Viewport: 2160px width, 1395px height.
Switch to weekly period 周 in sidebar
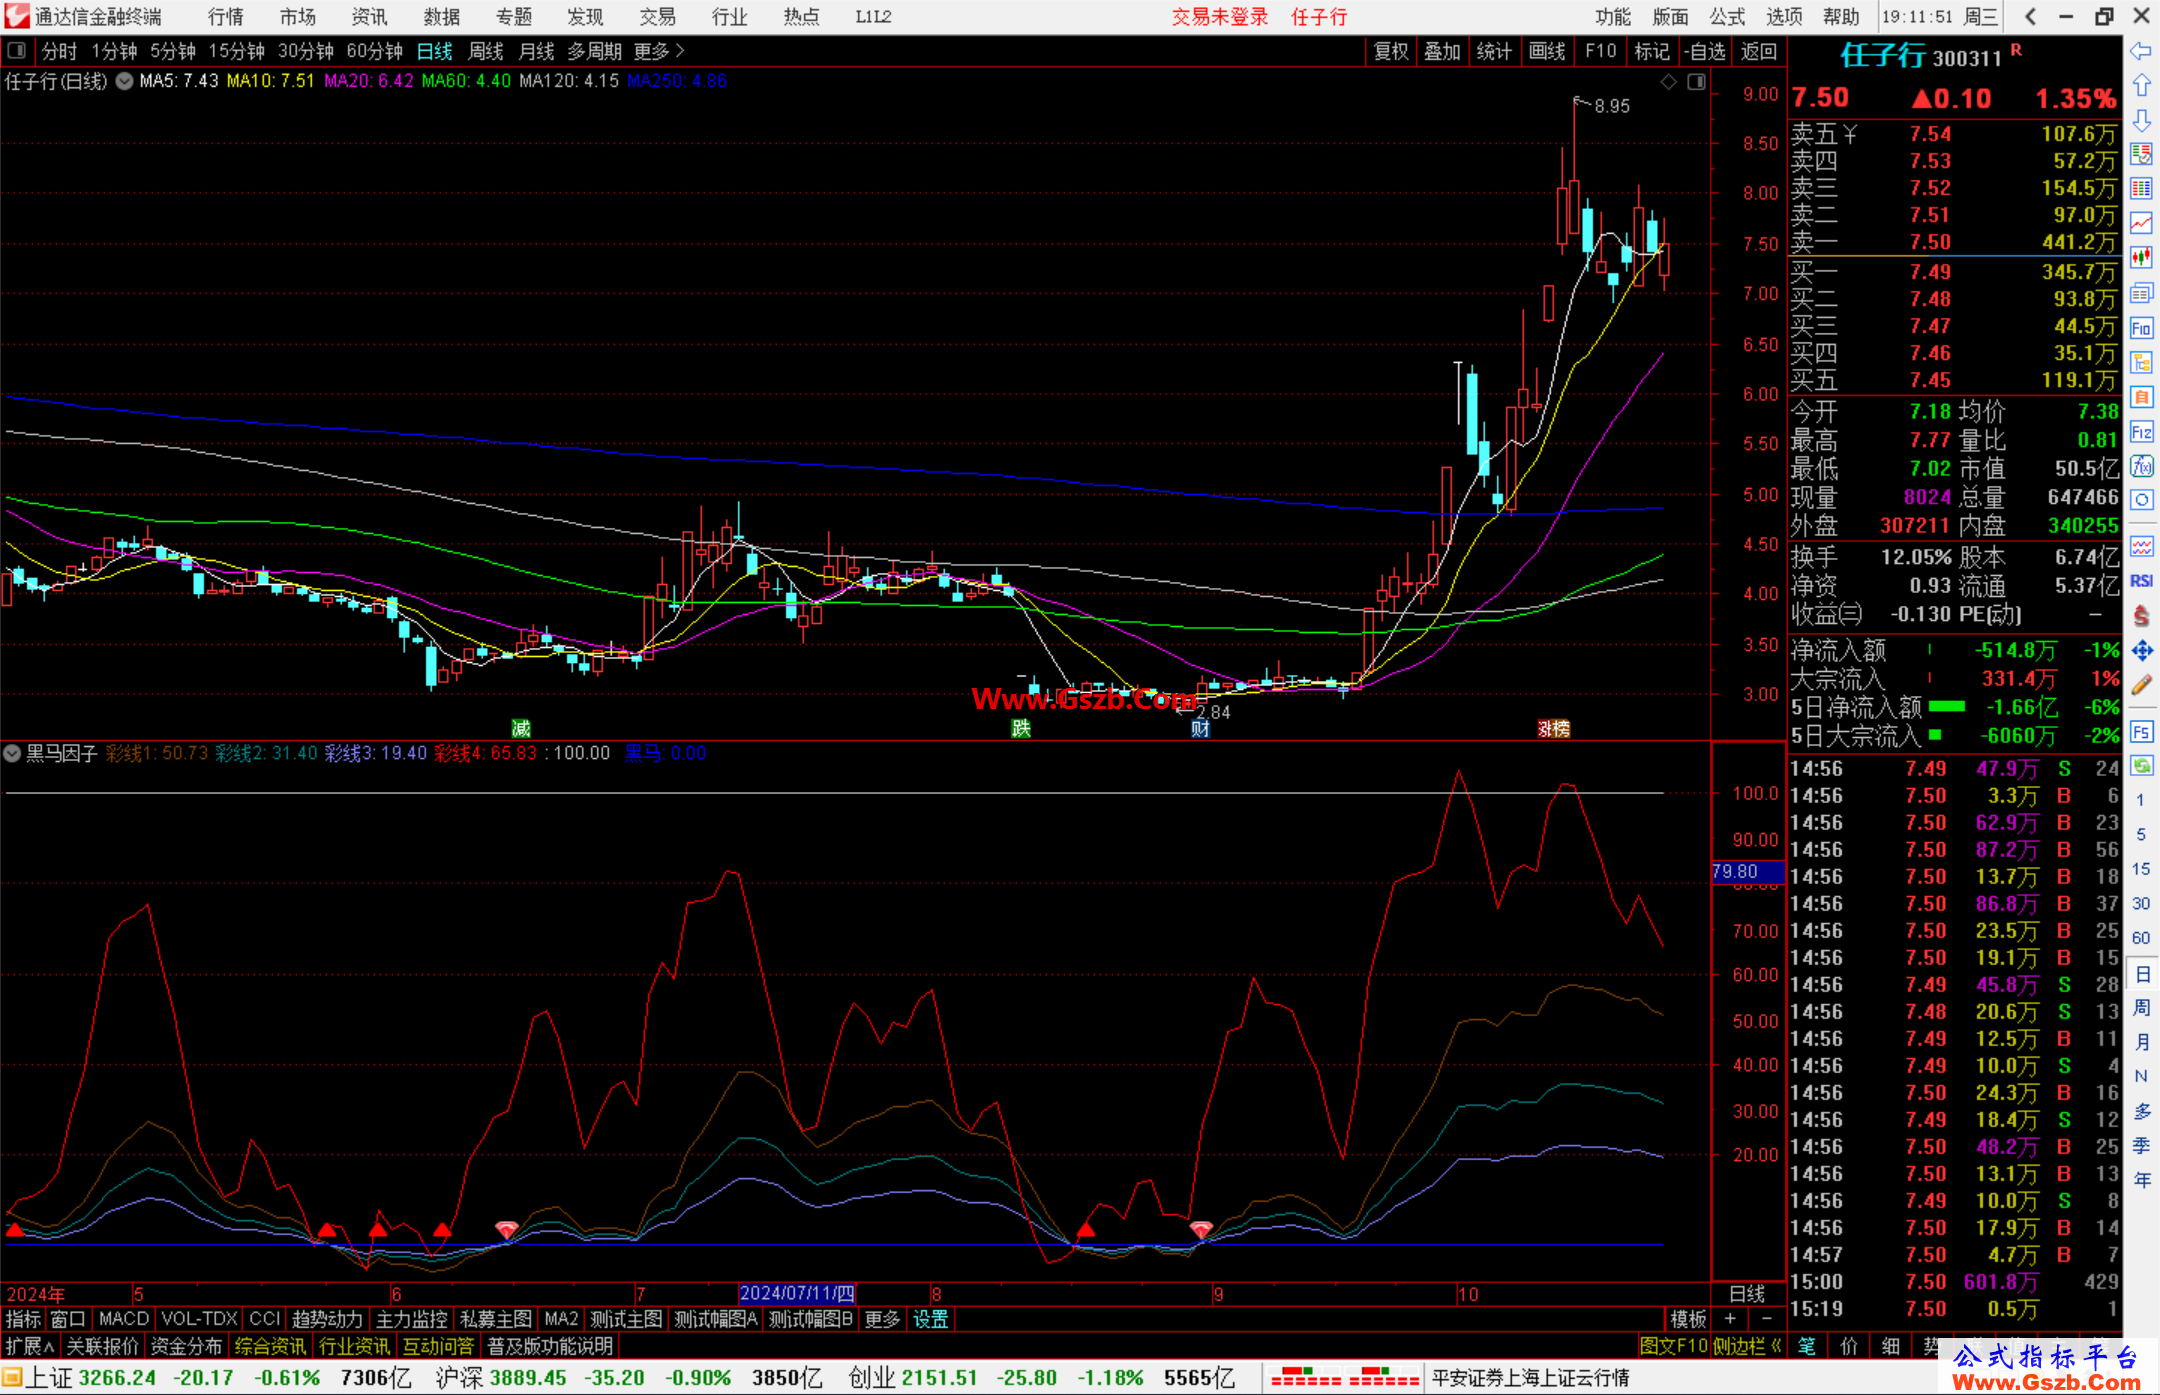pos(2141,1007)
